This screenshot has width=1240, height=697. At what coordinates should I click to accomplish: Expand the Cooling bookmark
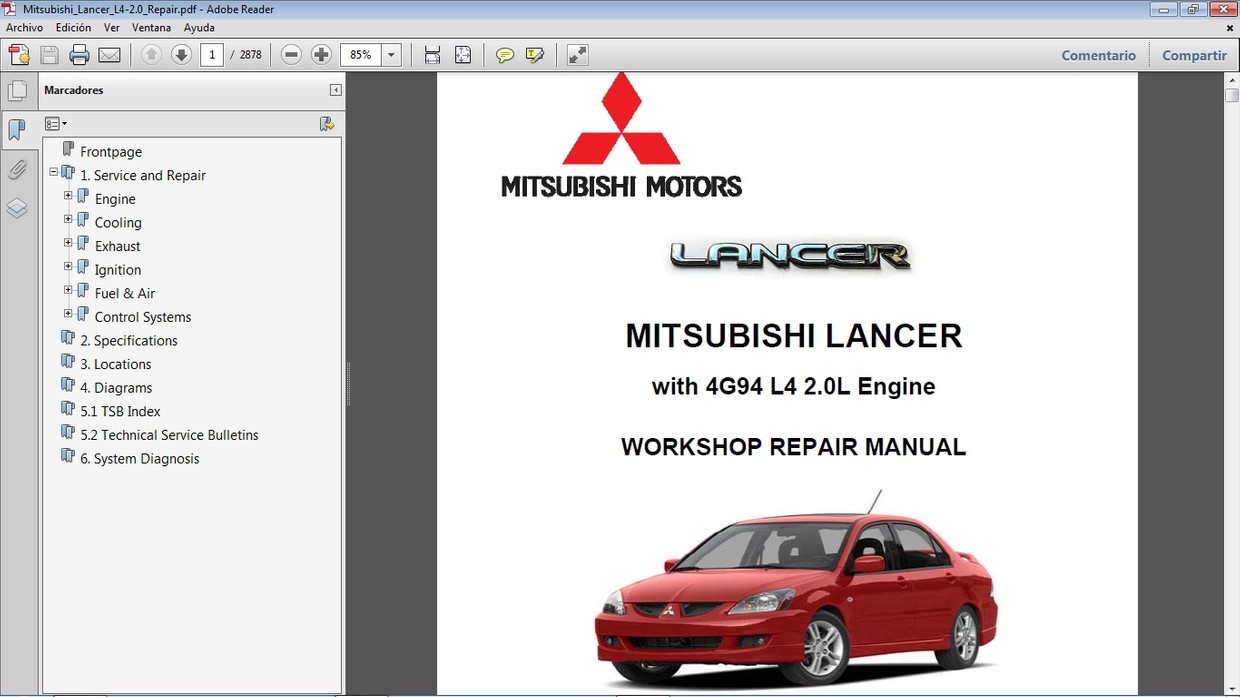[68, 219]
